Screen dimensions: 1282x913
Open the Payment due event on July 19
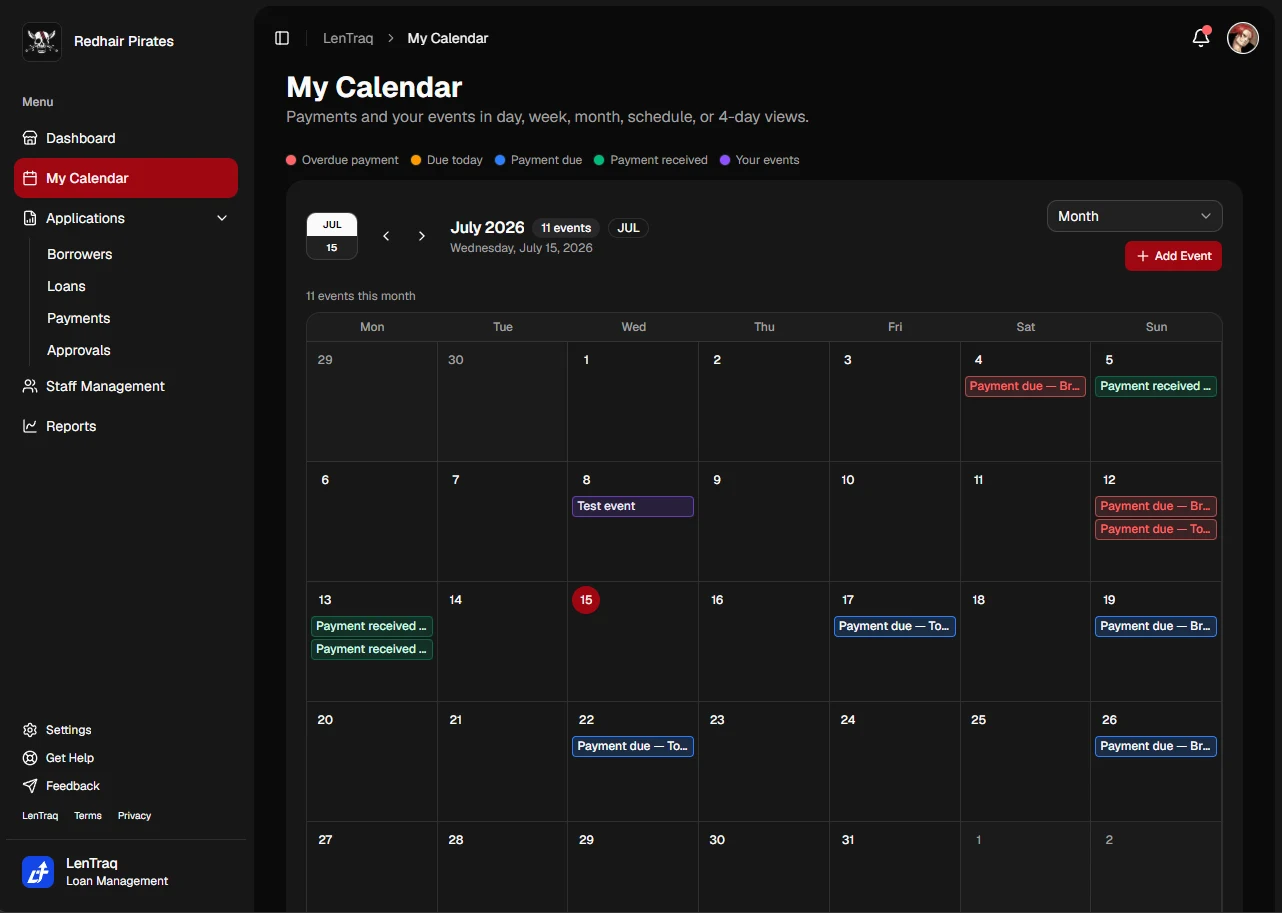tap(1156, 626)
